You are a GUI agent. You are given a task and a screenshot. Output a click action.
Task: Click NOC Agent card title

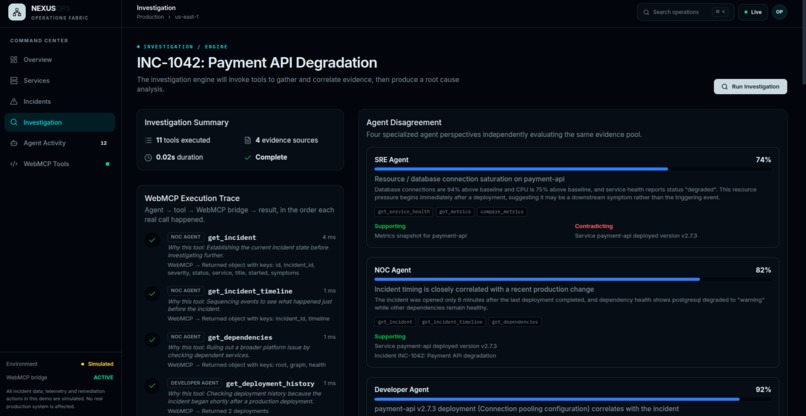coord(393,270)
